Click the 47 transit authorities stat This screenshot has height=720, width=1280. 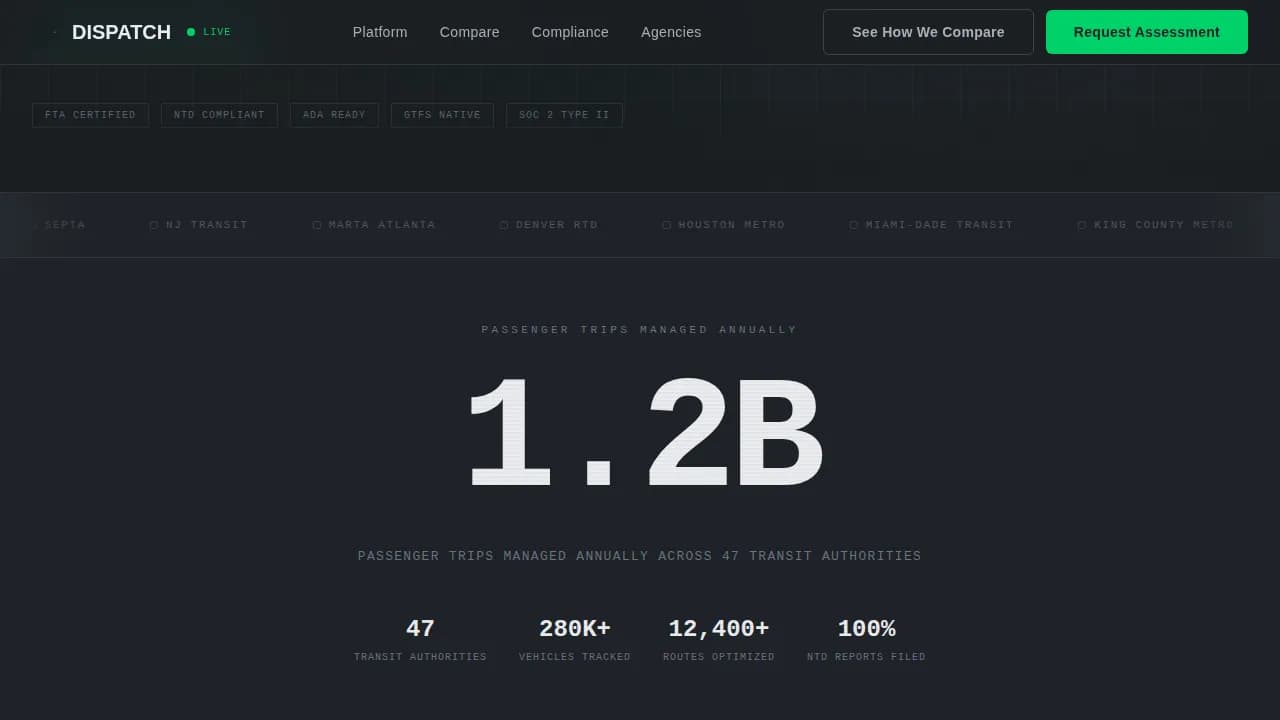click(x=420, y=640)
